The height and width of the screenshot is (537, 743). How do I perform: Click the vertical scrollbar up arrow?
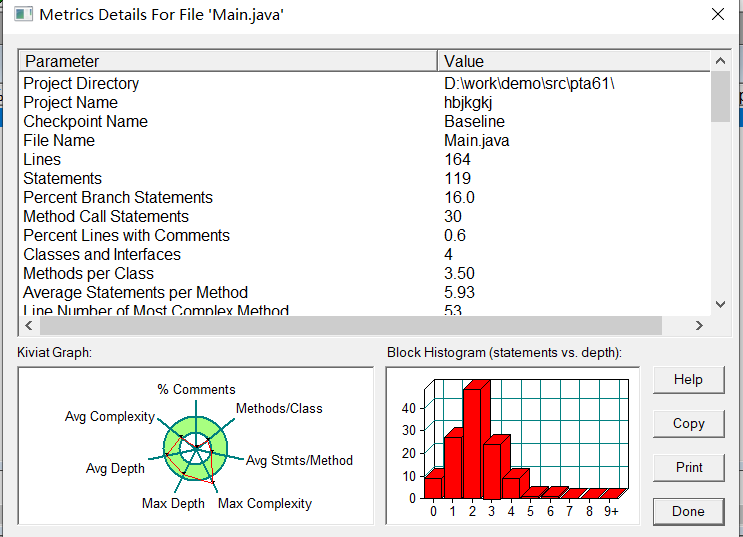coord(720,61)
